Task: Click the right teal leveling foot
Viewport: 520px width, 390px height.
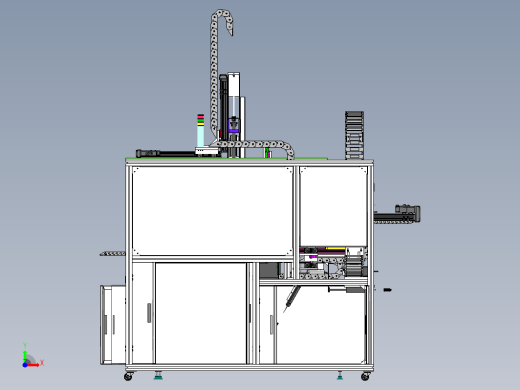Action: coord(340,376)
